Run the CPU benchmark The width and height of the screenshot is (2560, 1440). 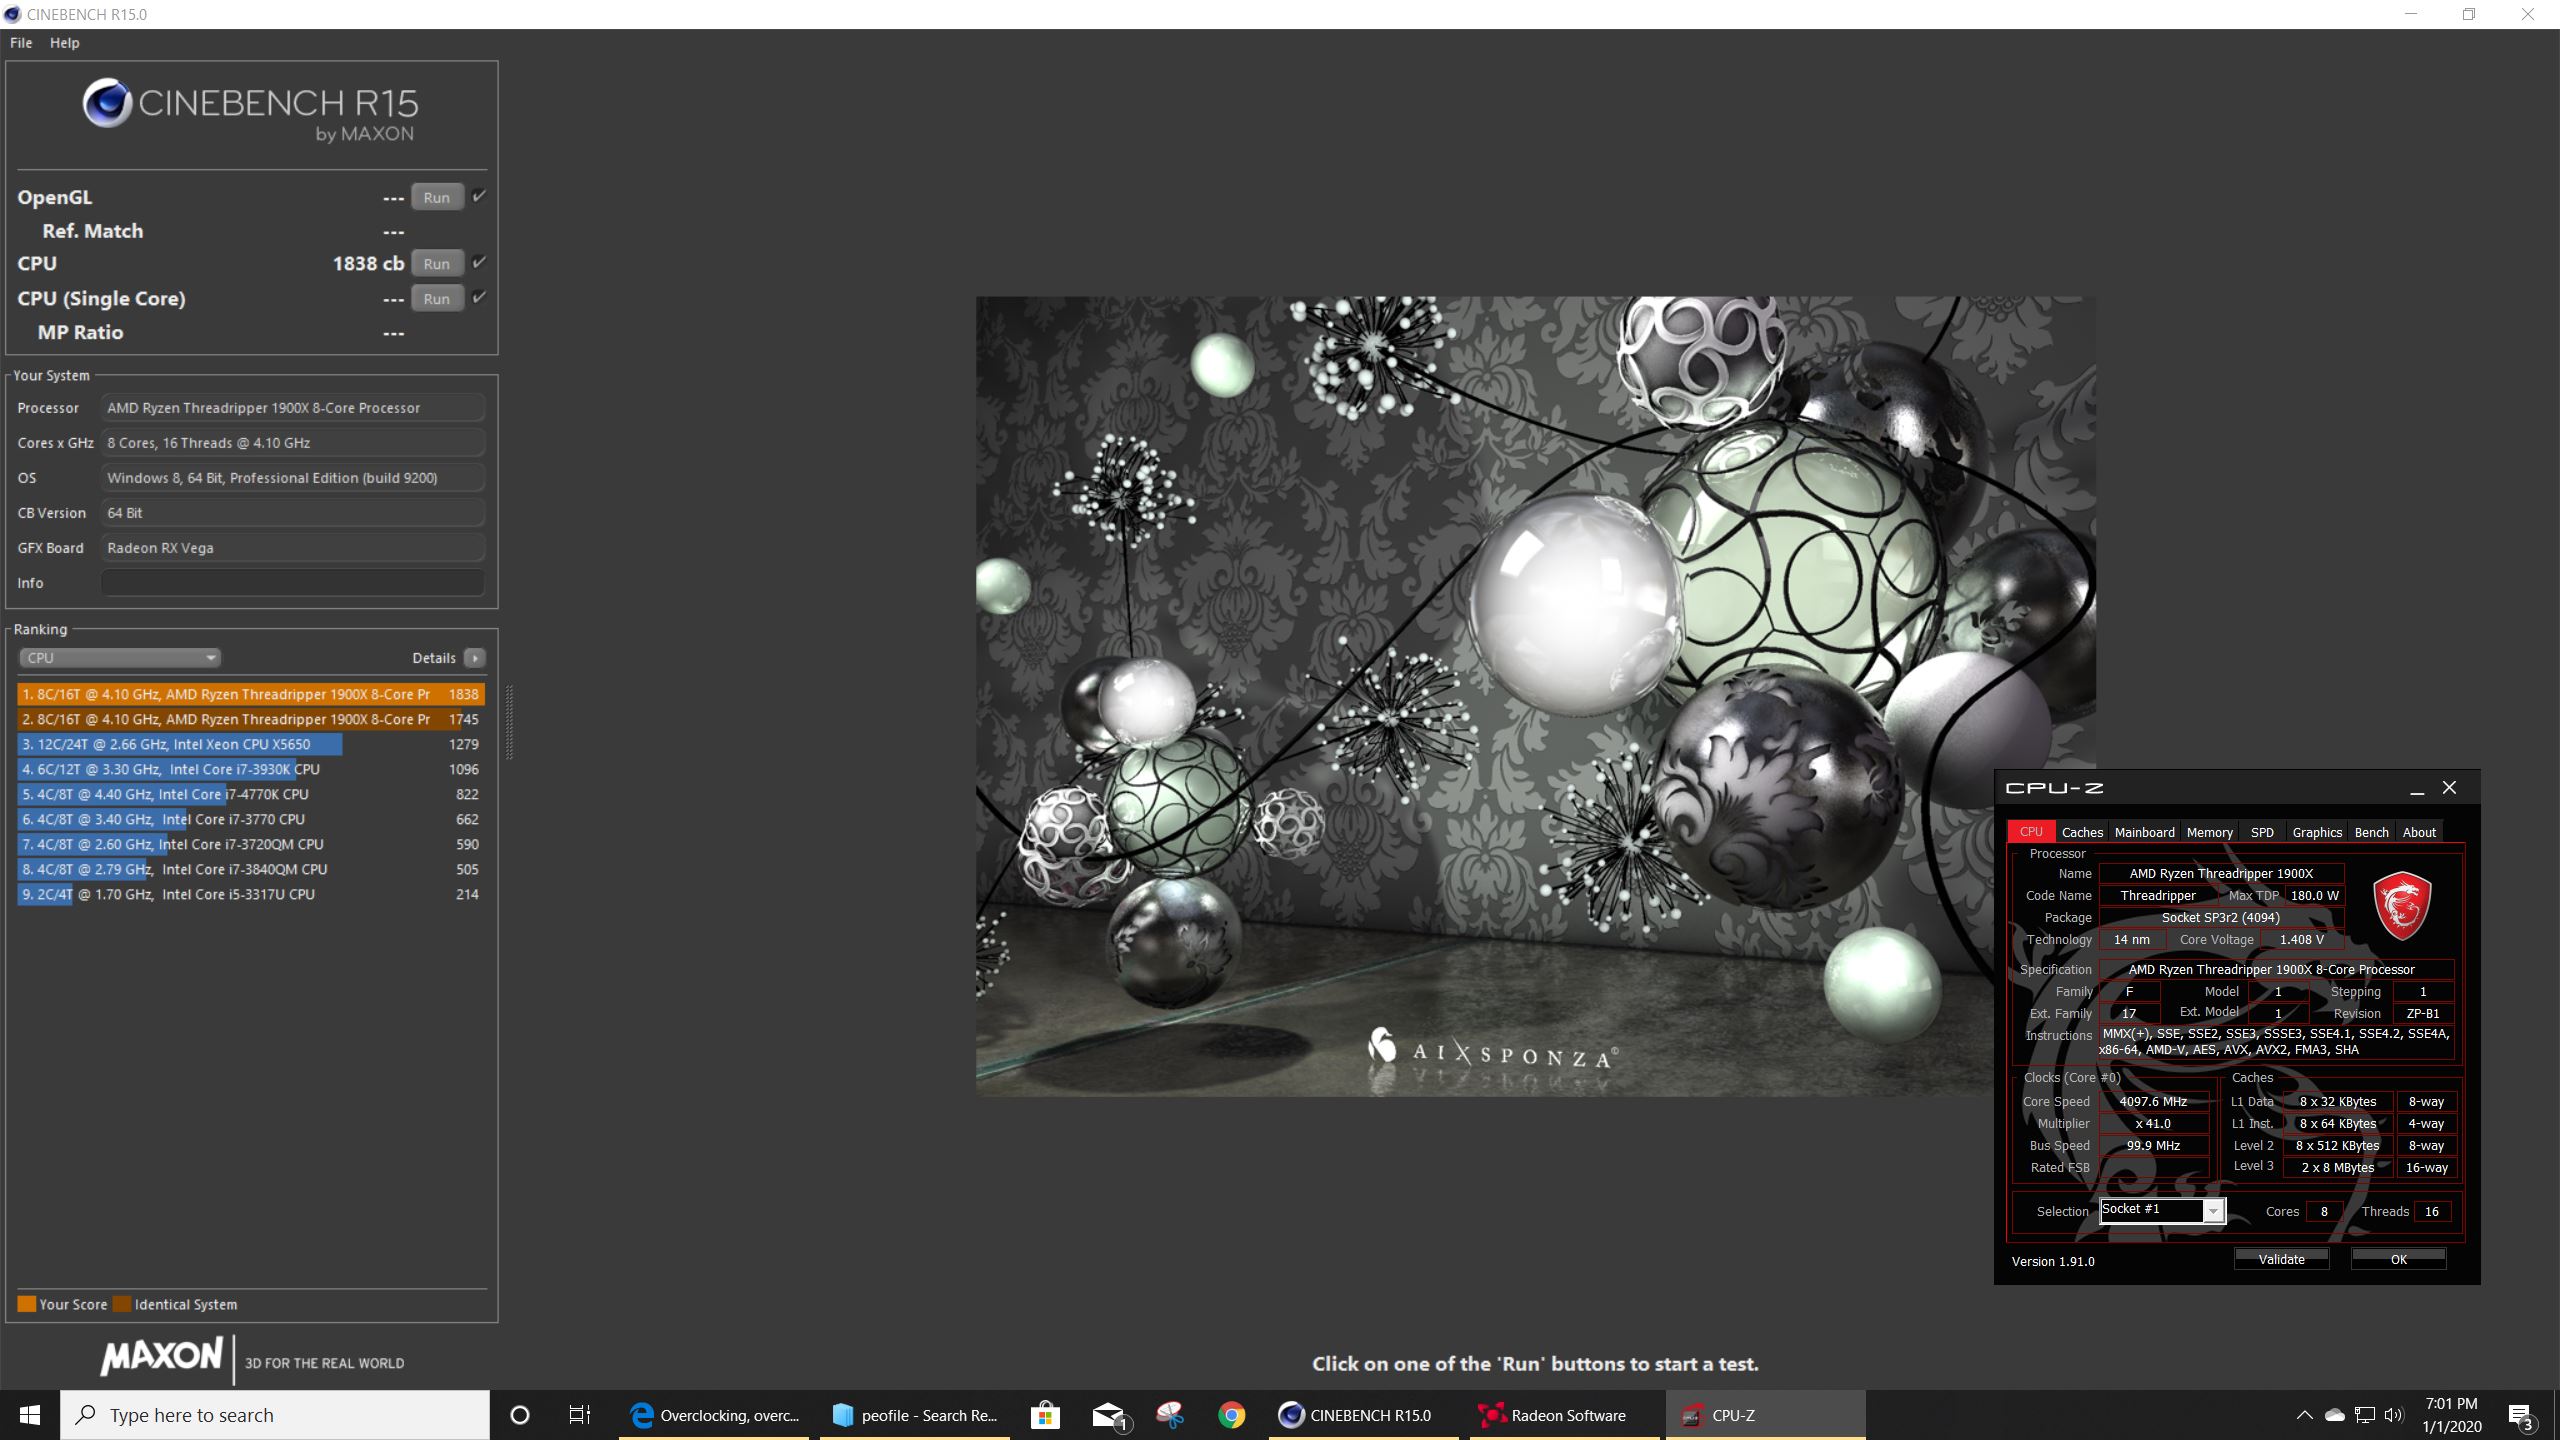click(437, 264)
